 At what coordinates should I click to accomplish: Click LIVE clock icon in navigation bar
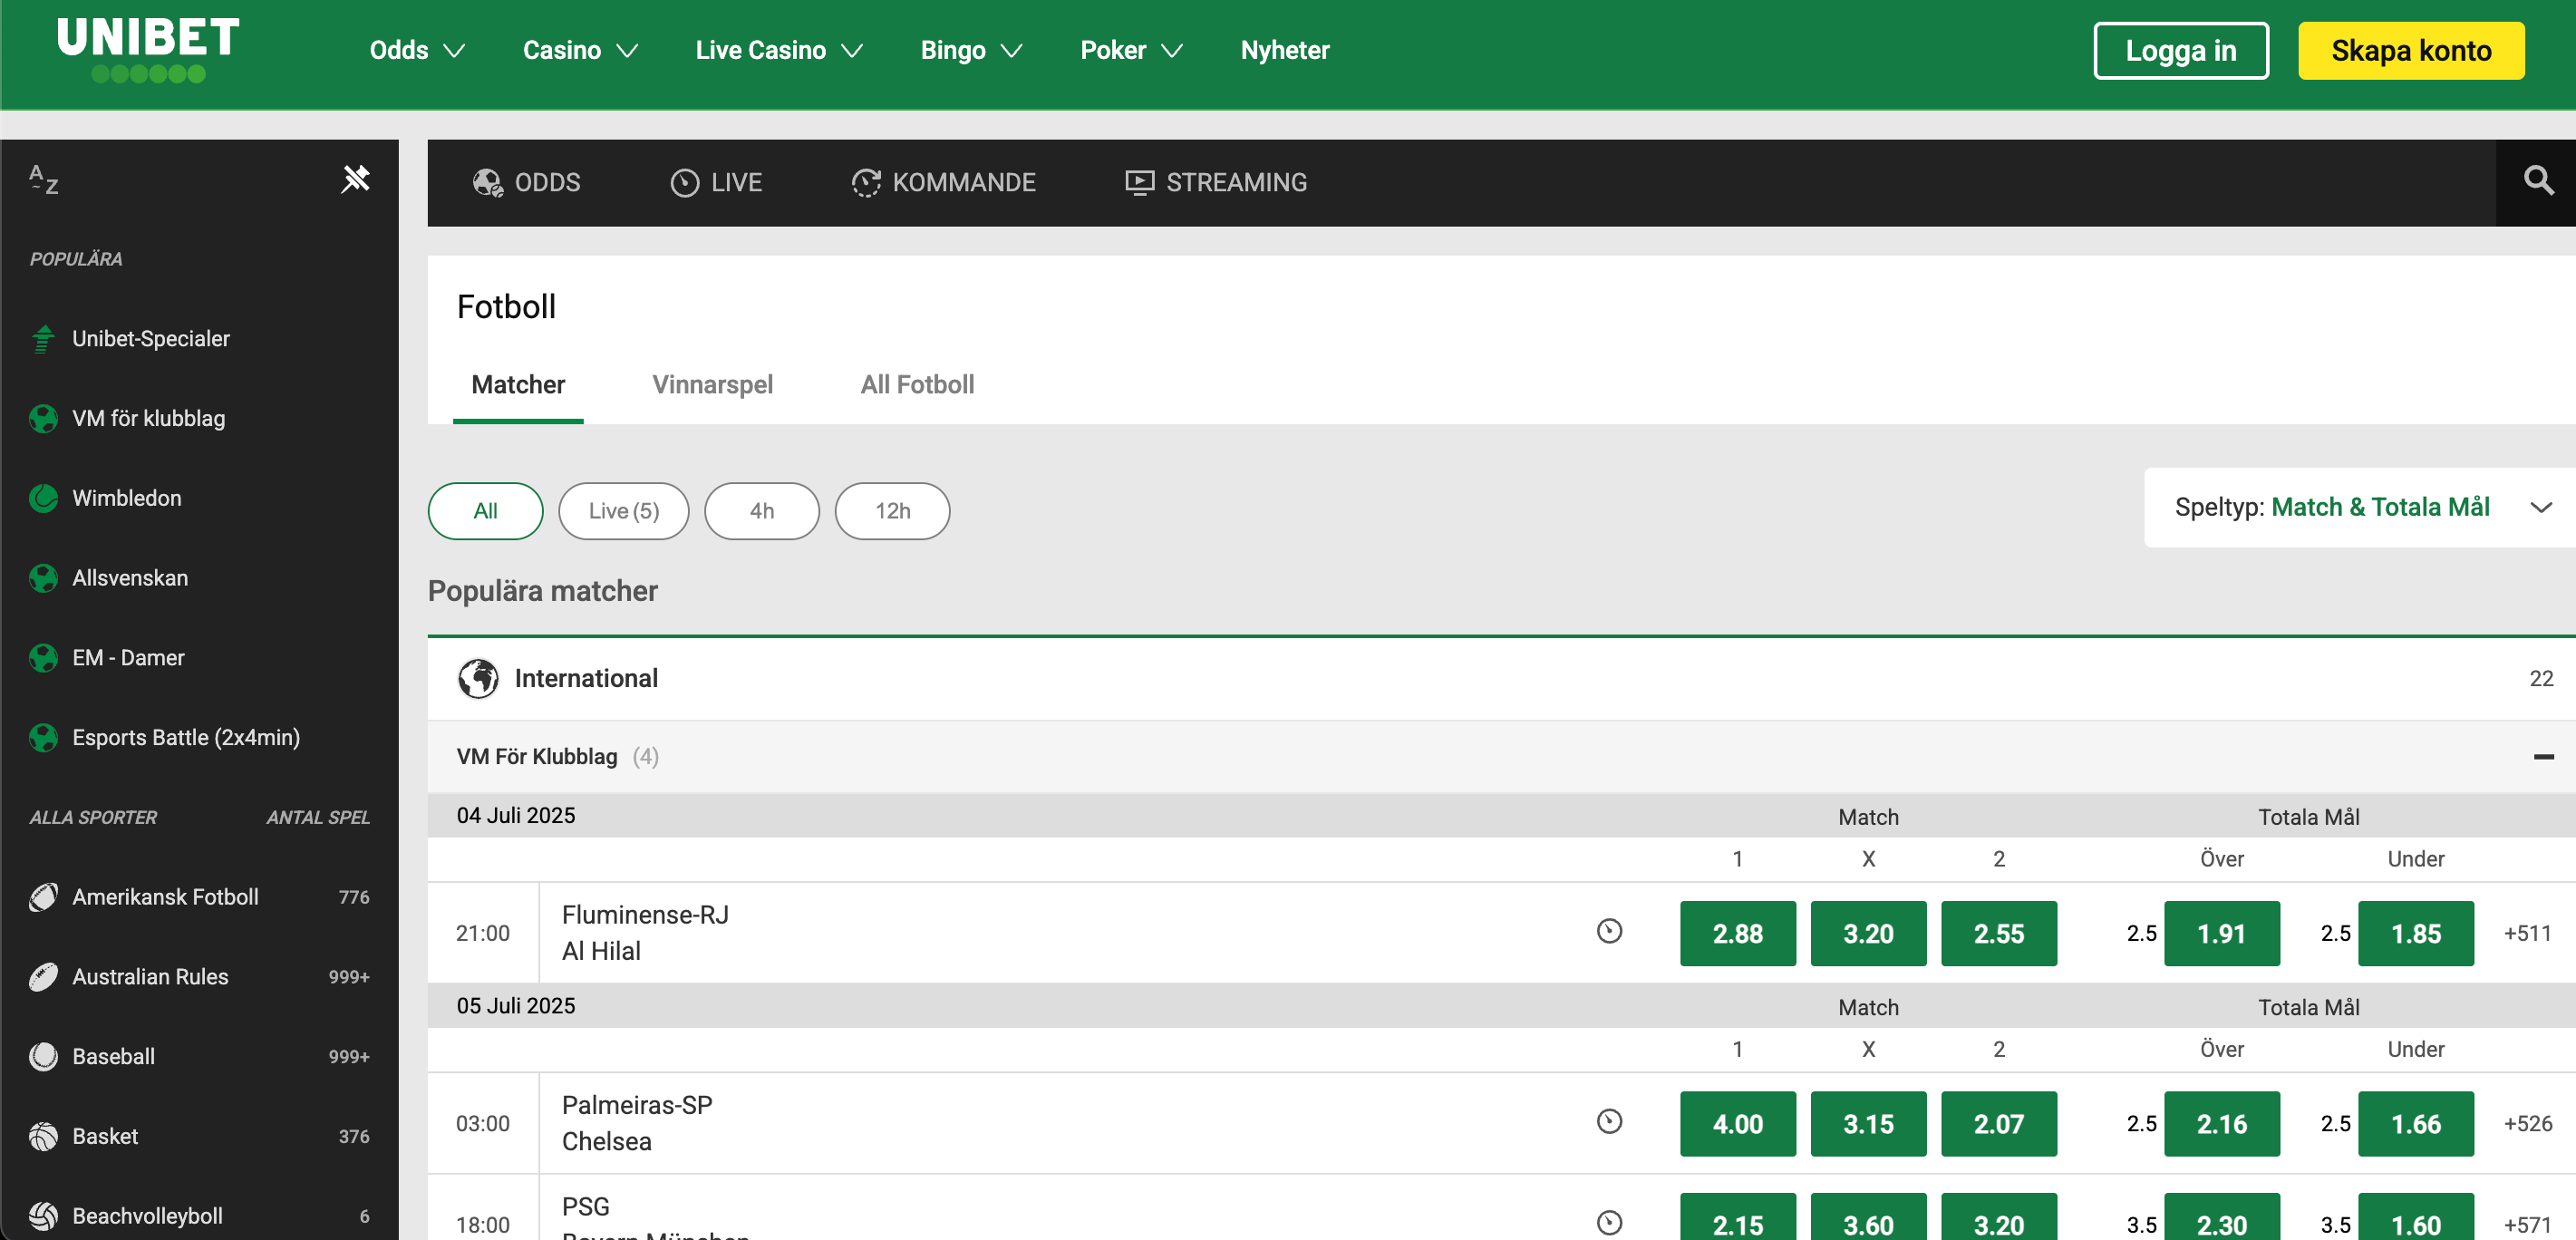pyautogui.click(x=684, y=183)
